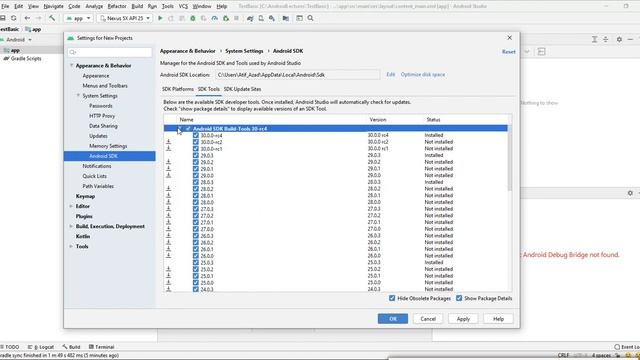Click the Apply button
Image resolution: width=640 pixels, height=360 pixels.
click(463, 319)
